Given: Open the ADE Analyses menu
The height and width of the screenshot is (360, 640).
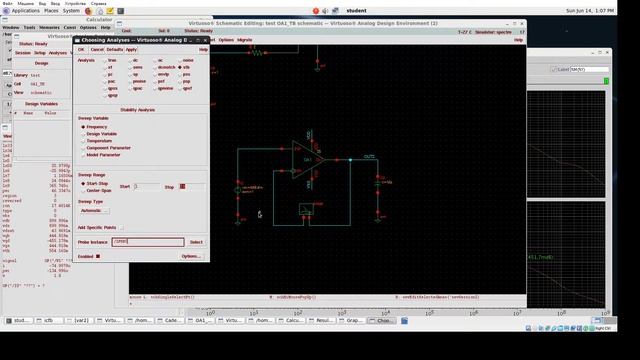Looking at the screenshot, I should coord(58,53).
